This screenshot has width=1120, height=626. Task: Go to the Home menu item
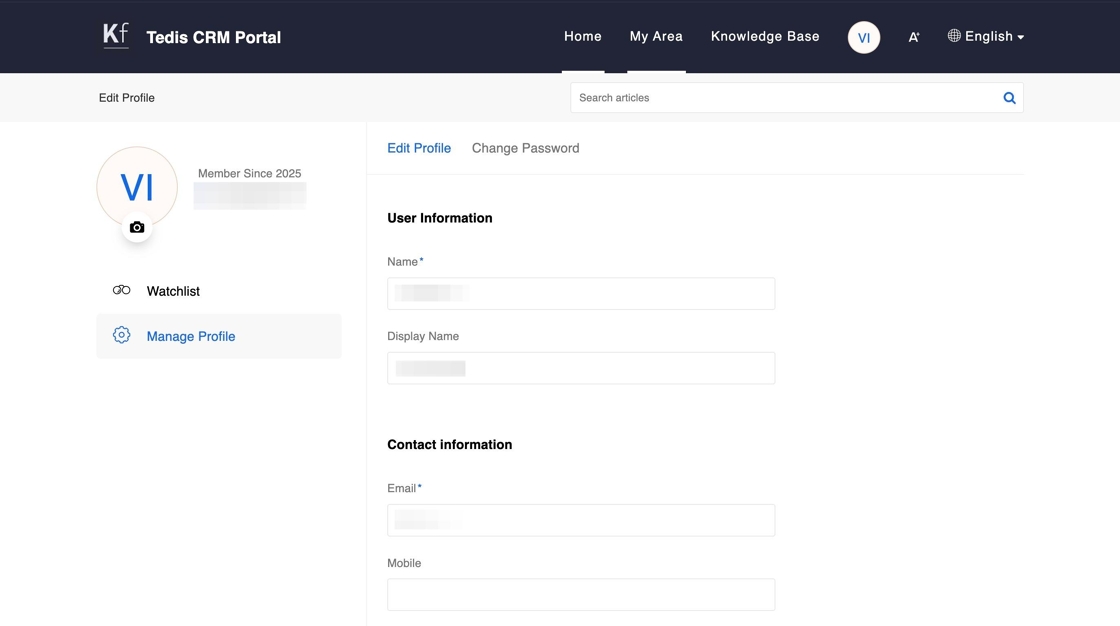tap(583, 37)
